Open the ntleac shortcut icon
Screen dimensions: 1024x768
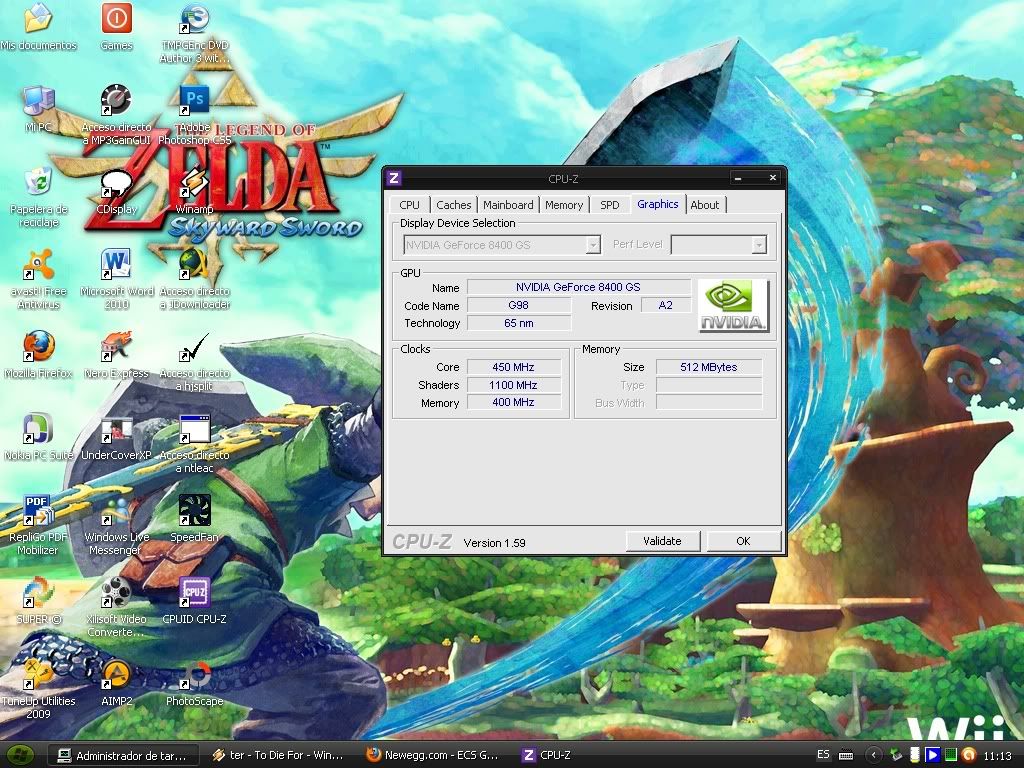195,429
